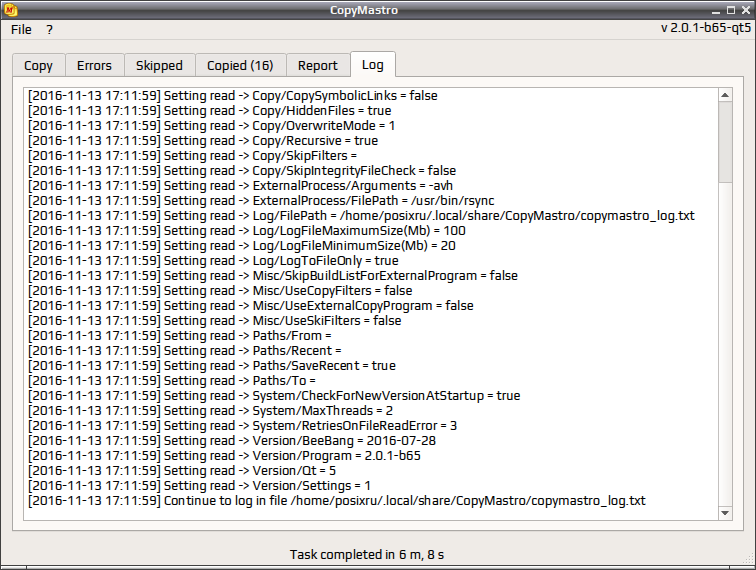Screen dimensions: 756x570
Task: Click the System/MaxThreads = 2 line
Action: pyautogui.click(x=211, y=409)
